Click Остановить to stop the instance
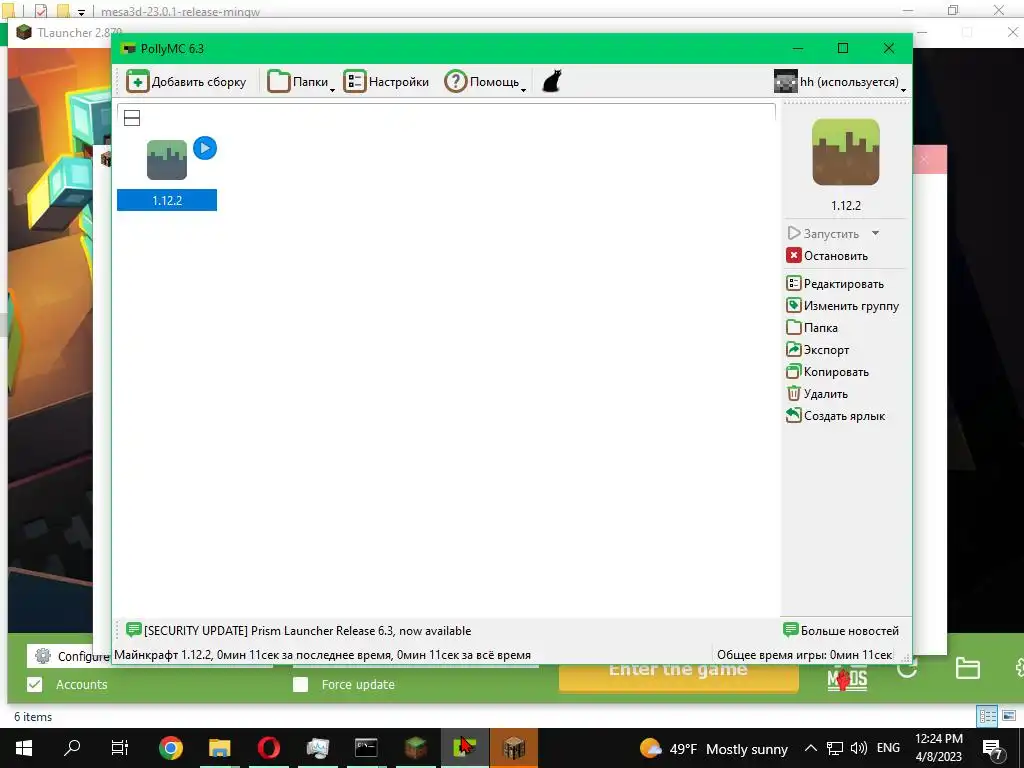Viewport: 1024px width, 768px height. (x=827, y=256)
